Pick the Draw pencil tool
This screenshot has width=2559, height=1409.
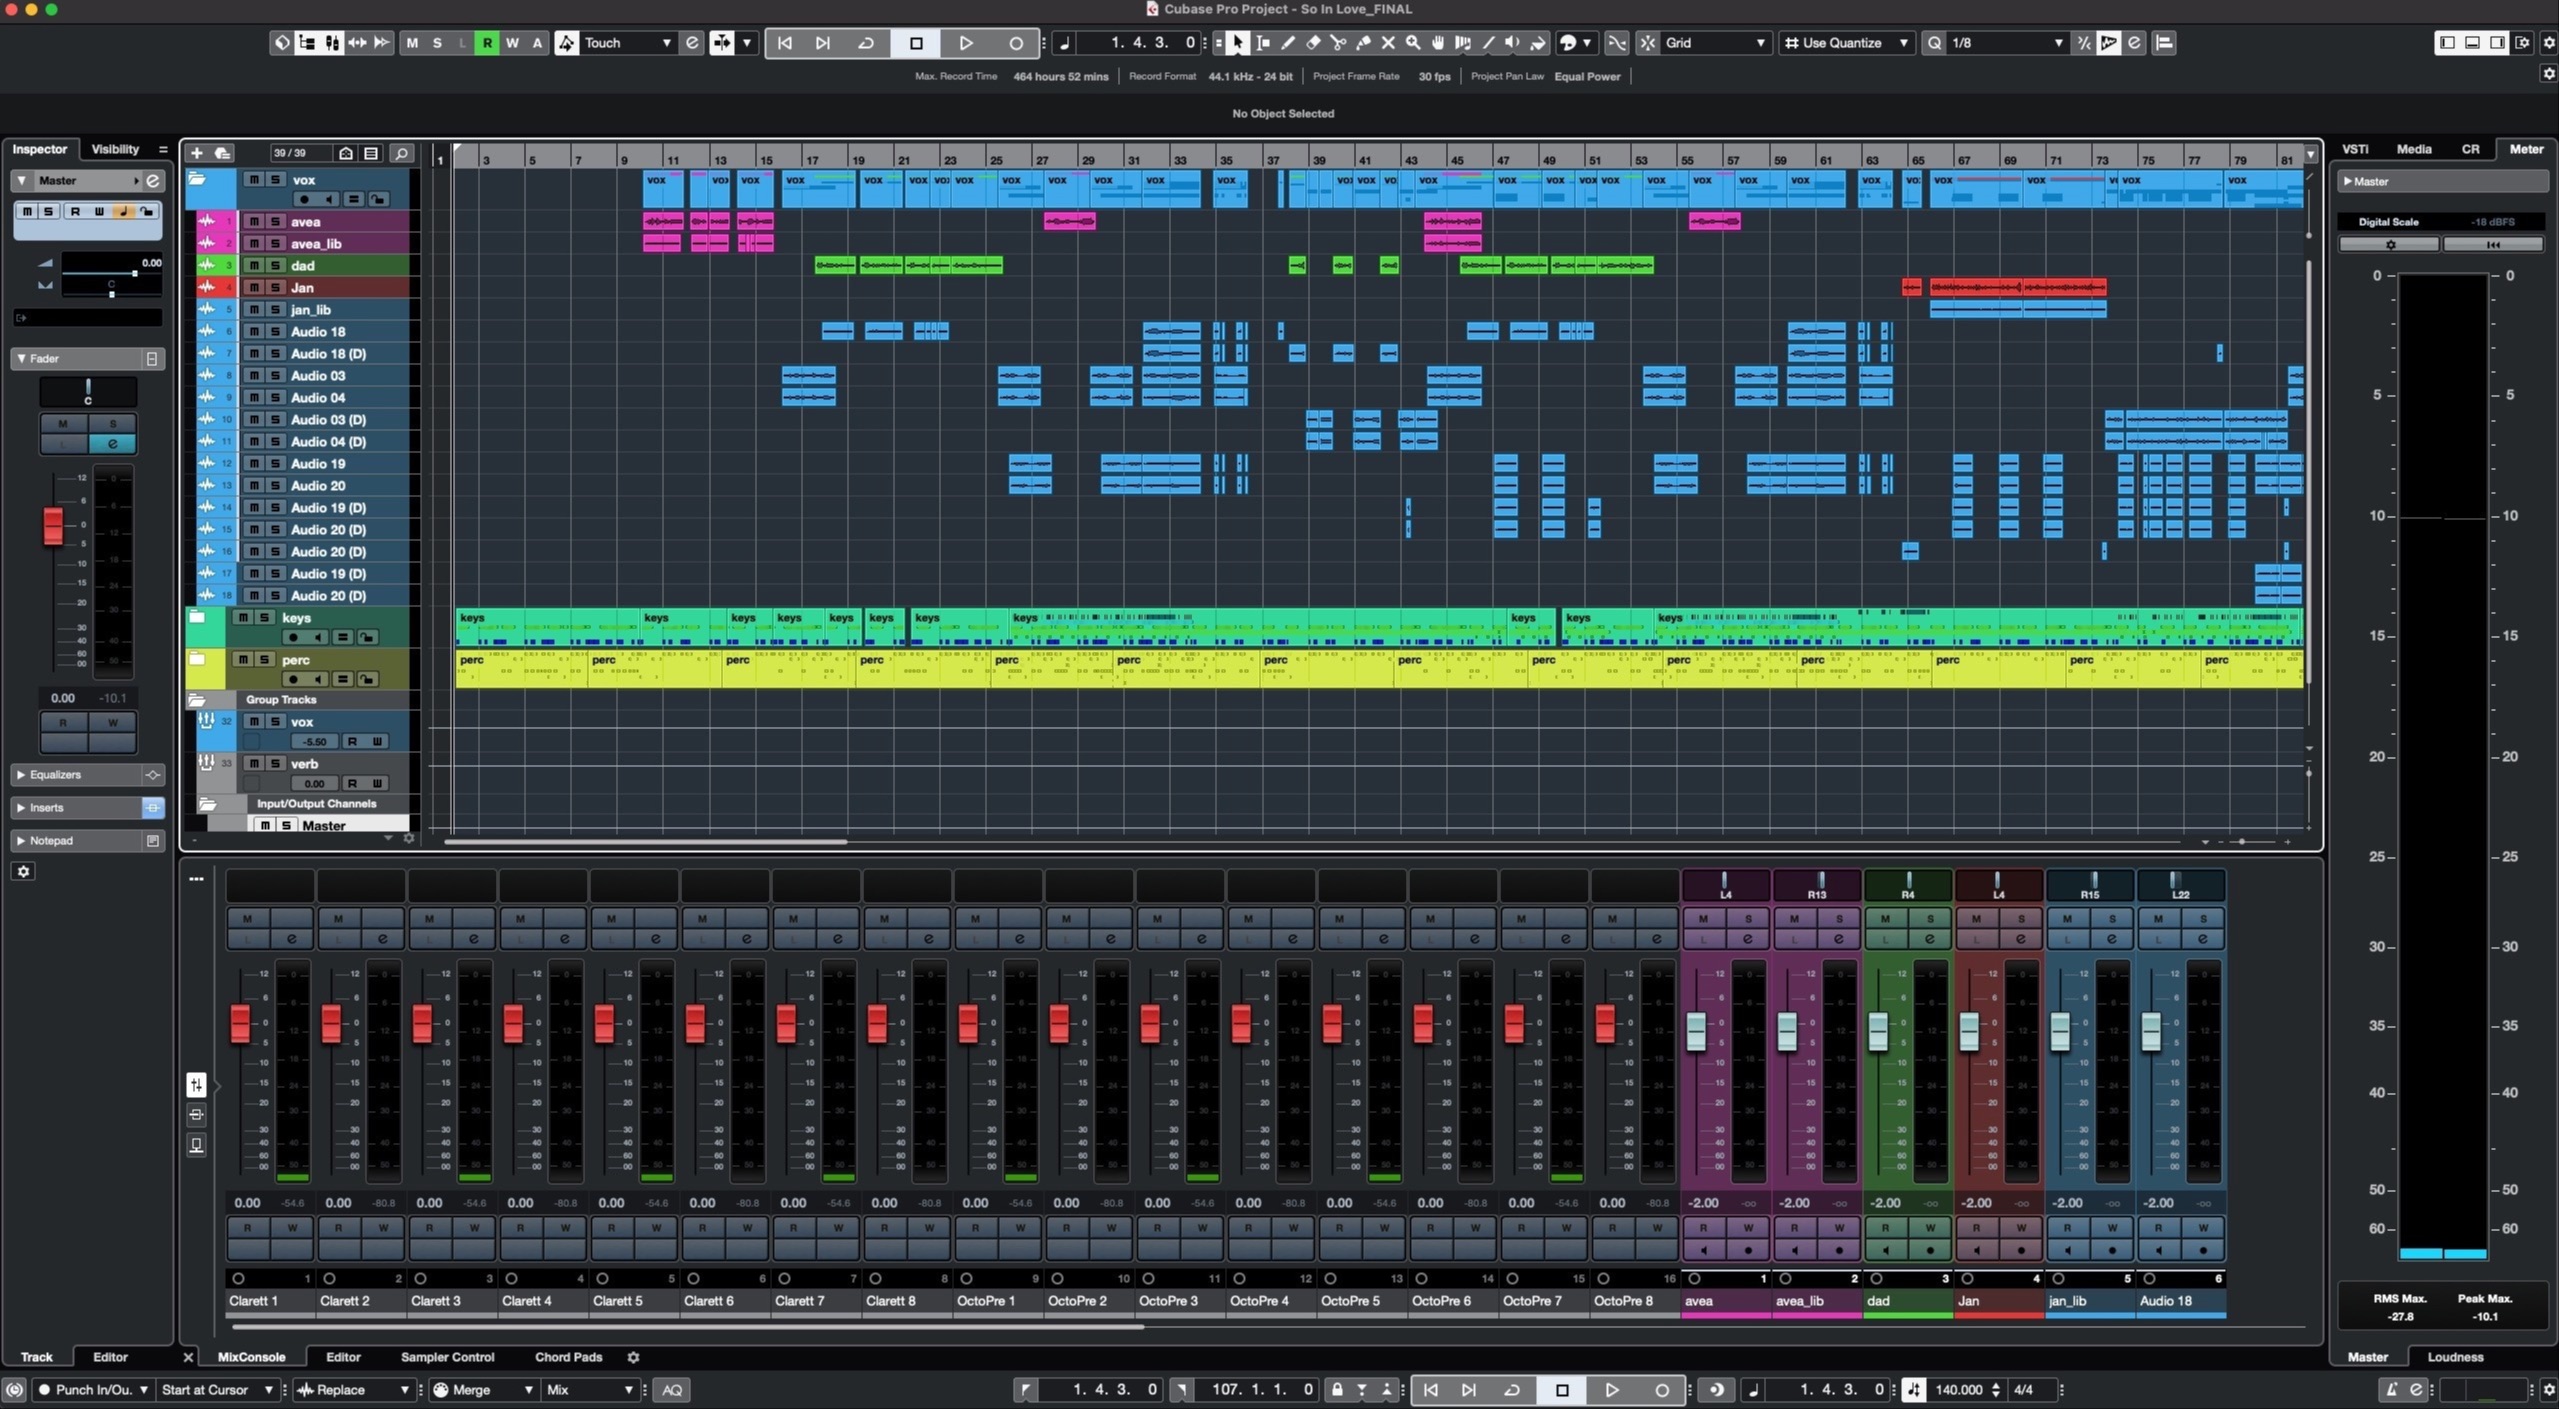[1288, 43]
